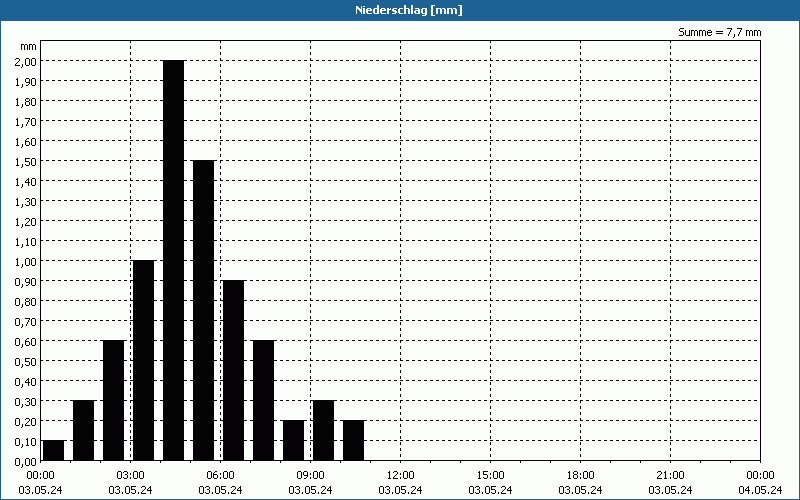Image resolution: width=800 pixels, height=500 pixels.
Task: Select the 0,70 y-axis label
Action: (27, 321)
